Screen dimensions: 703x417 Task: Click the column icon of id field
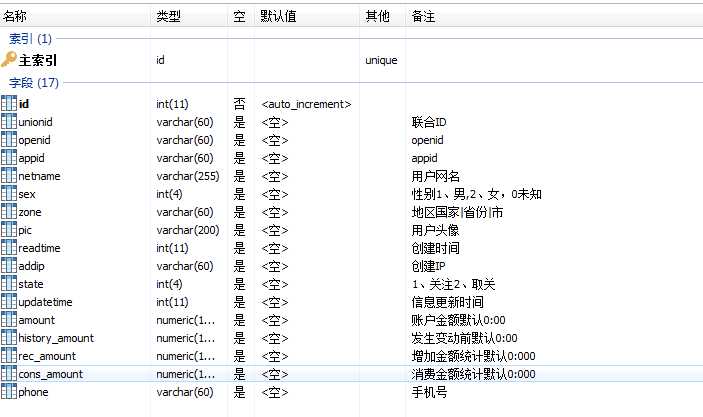9,104
